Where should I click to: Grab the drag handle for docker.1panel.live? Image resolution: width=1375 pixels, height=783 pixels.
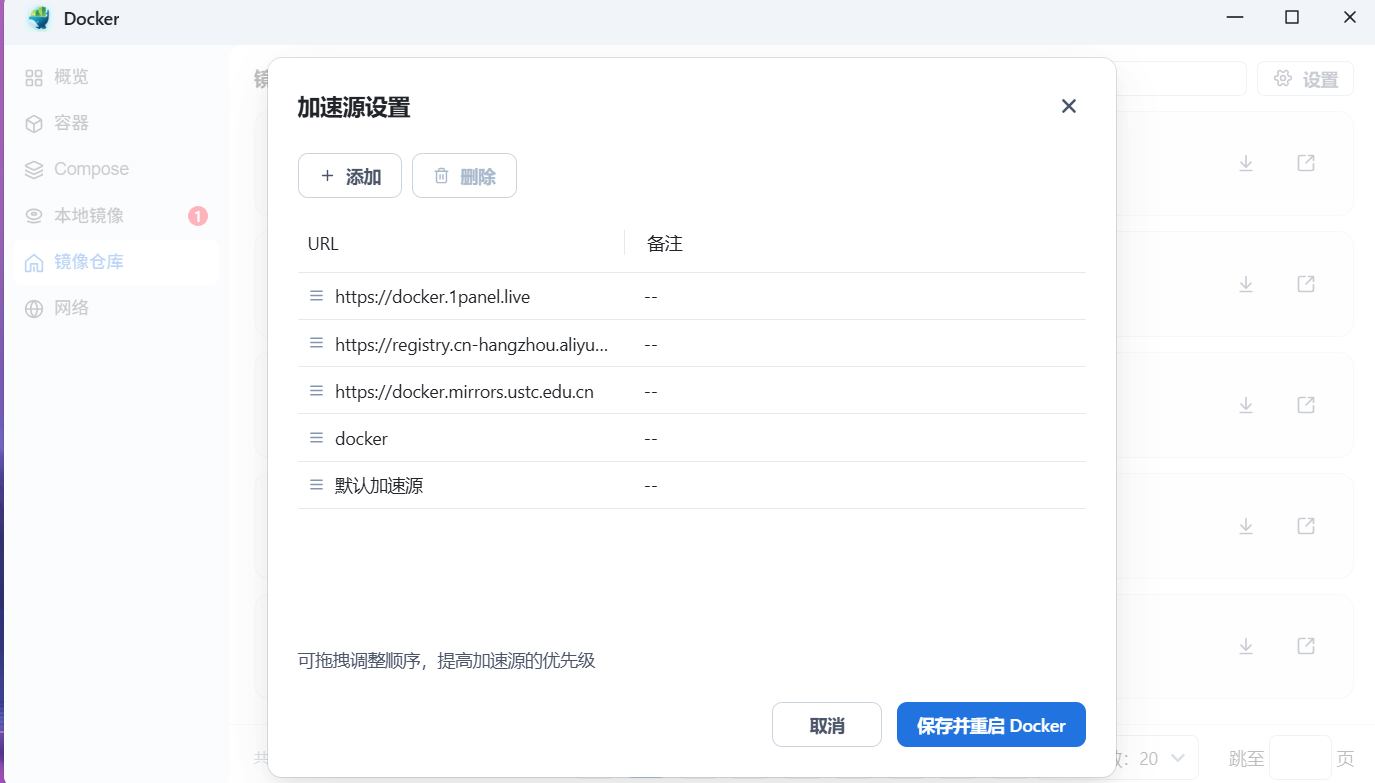pyautogui.click(x=316, y=296)
